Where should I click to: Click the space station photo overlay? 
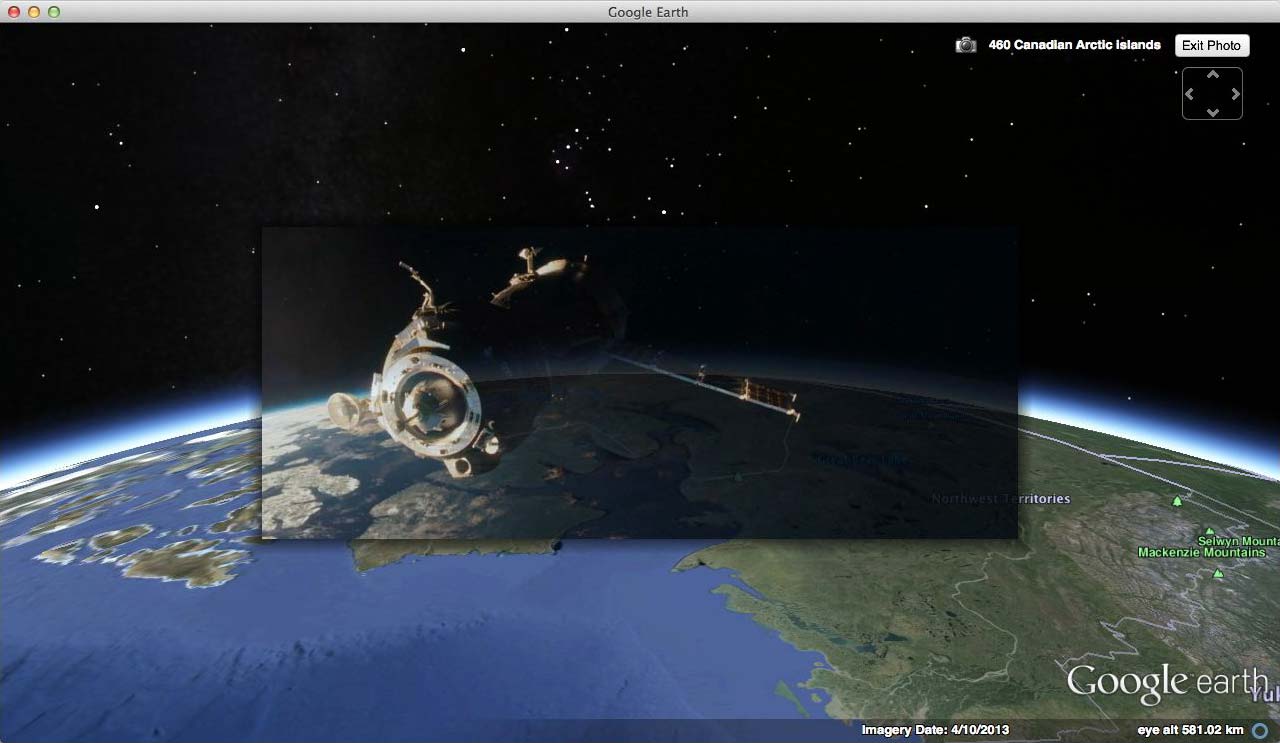coord(639,382)
